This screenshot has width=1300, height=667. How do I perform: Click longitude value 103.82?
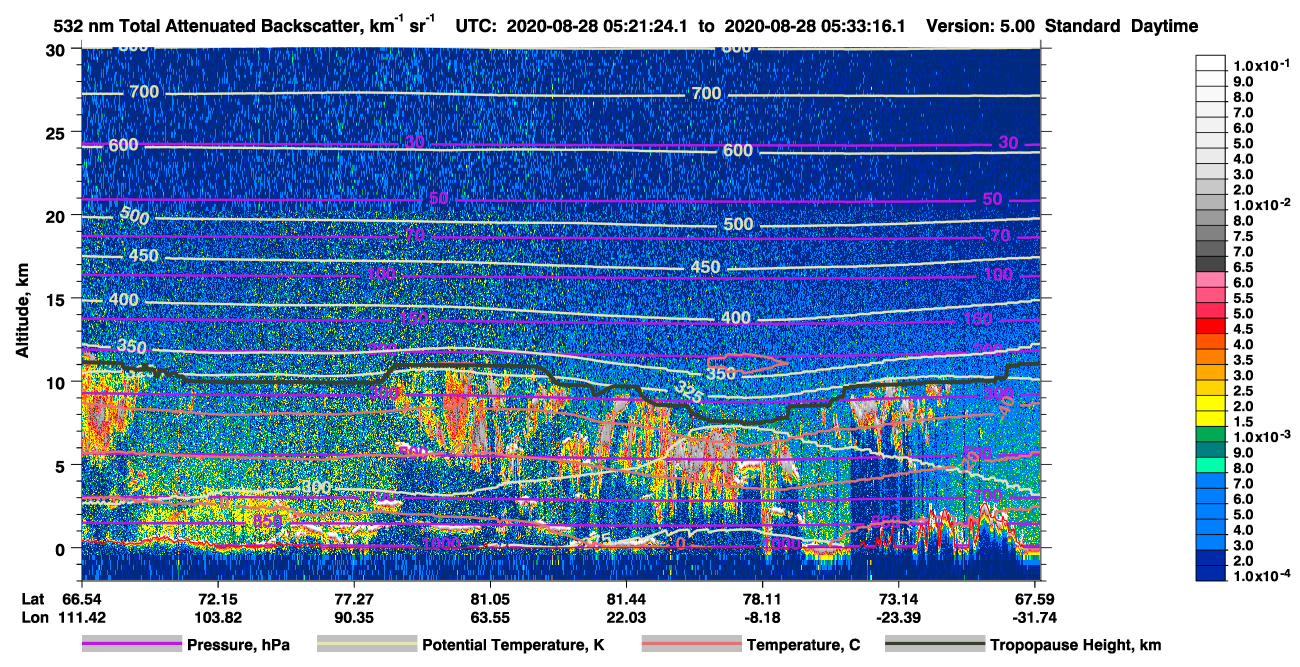(217, 616)
